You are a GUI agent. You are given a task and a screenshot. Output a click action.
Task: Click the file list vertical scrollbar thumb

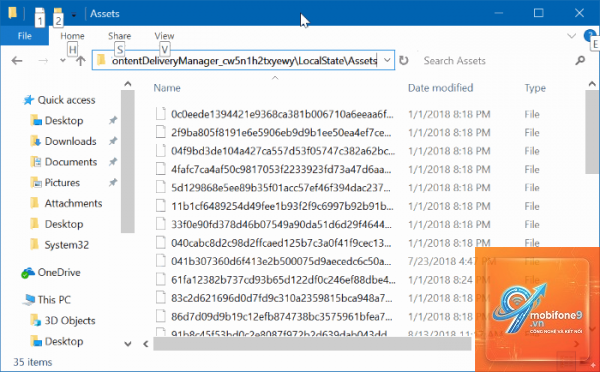tap(592, 132)
